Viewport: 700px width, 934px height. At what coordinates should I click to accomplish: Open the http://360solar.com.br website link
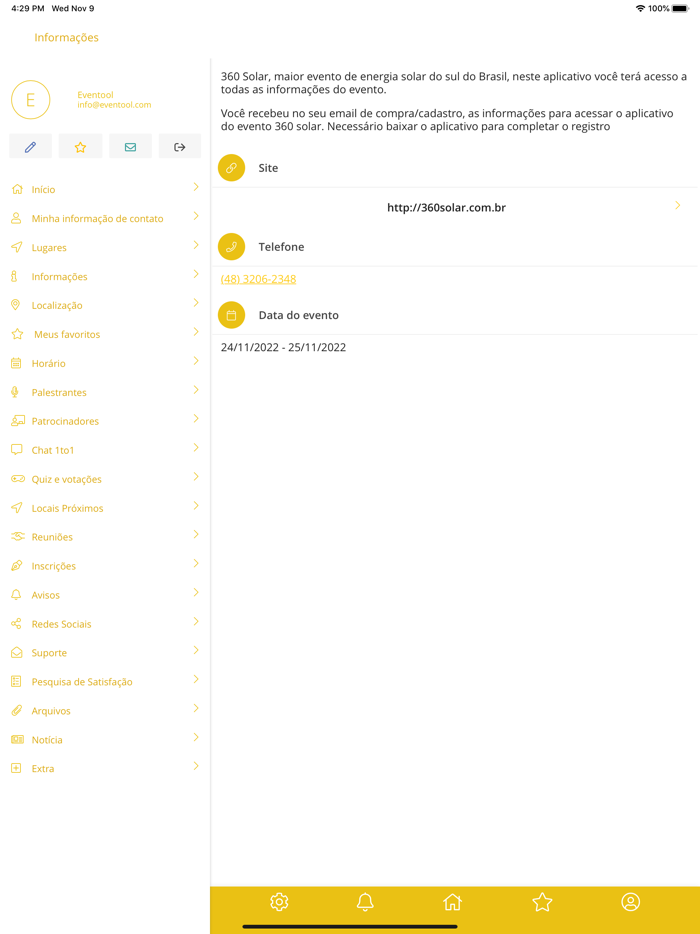tap(446, 208)
